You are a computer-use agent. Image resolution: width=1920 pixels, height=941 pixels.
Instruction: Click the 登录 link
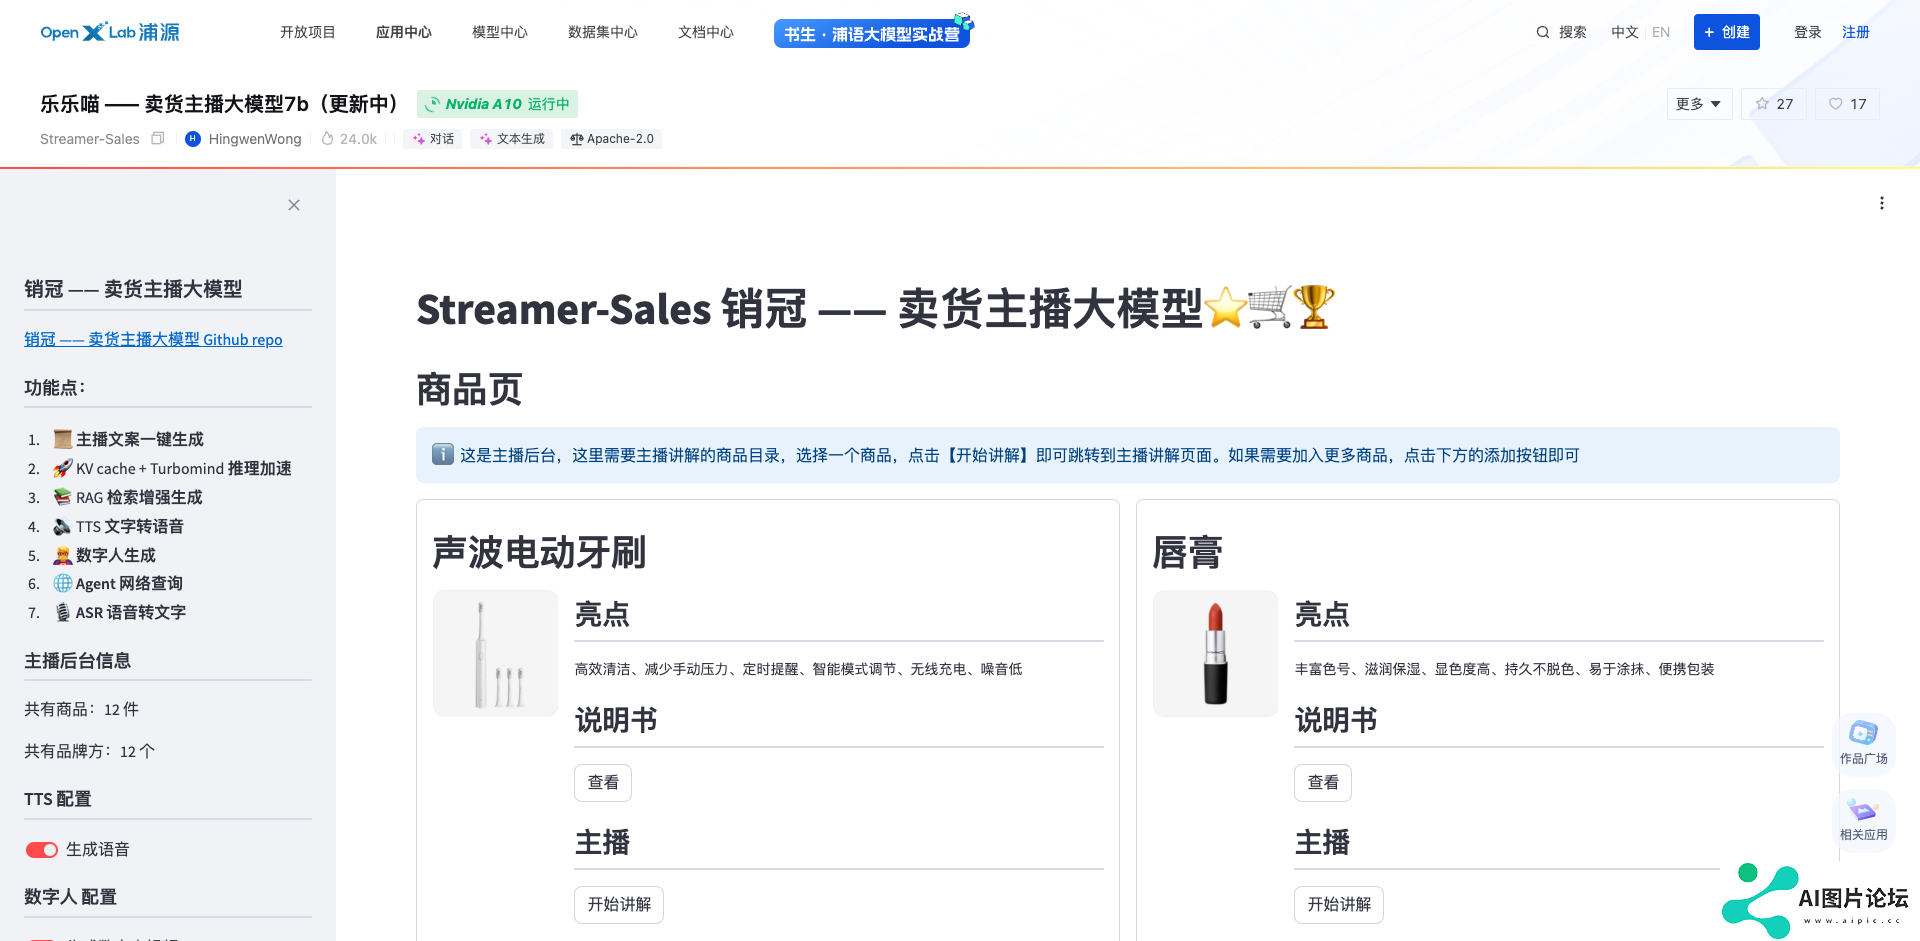pos(1808,32)
